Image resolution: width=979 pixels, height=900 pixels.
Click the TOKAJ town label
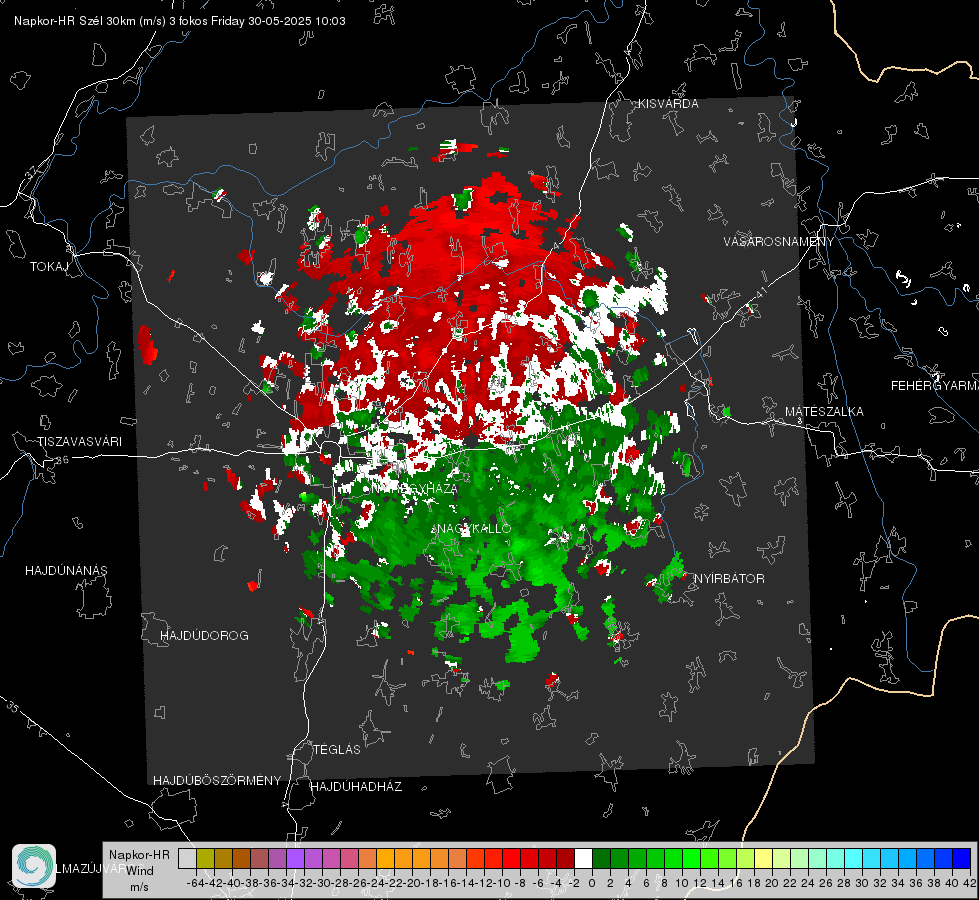(49, 267)
